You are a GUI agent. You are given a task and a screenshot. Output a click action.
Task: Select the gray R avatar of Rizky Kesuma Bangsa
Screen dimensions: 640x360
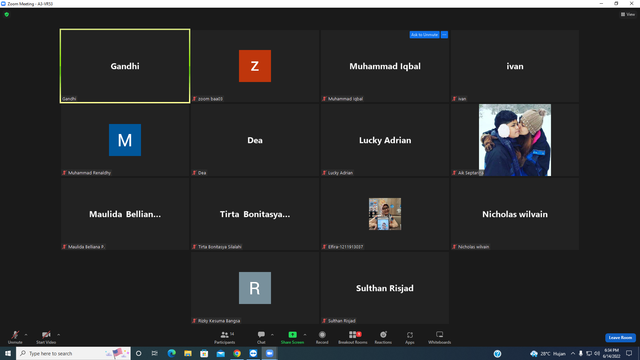tap(255, 288)
